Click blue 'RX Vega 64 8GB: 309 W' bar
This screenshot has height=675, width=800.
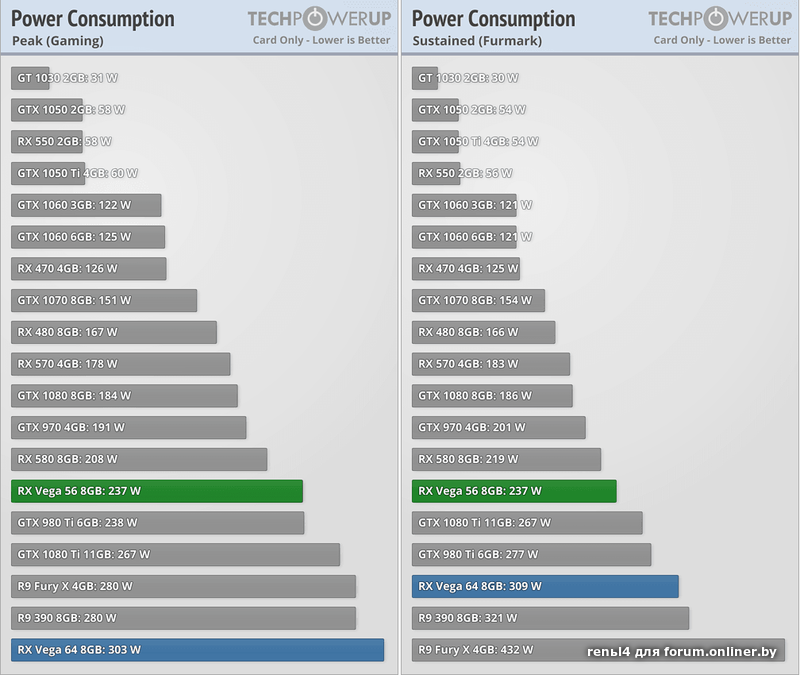(x=545, y=586)
